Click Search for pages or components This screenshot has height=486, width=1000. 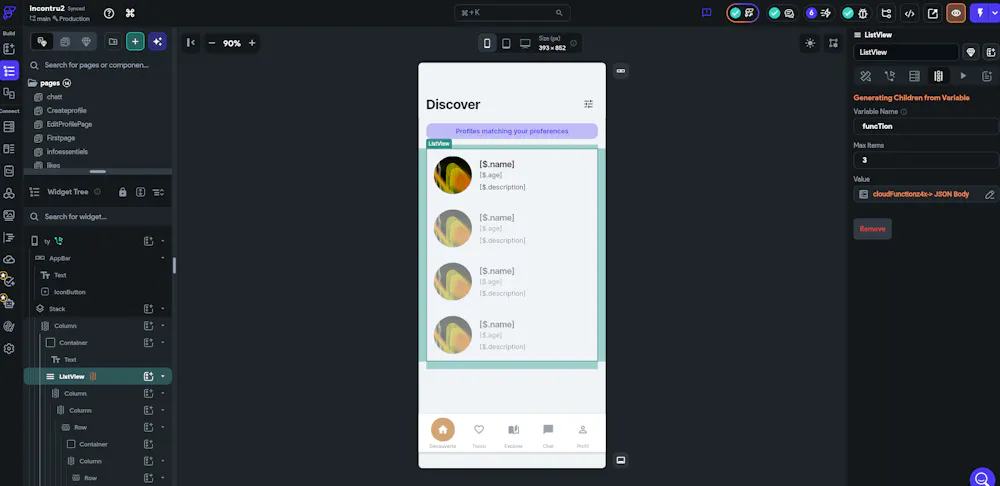97,65
